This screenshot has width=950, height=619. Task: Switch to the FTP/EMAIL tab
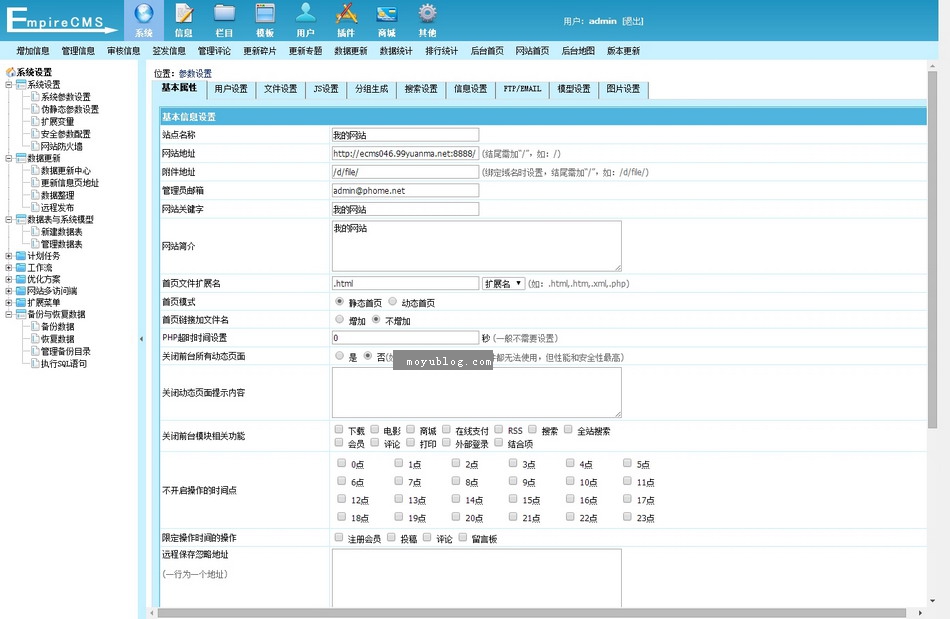click(x=522, y=89)
